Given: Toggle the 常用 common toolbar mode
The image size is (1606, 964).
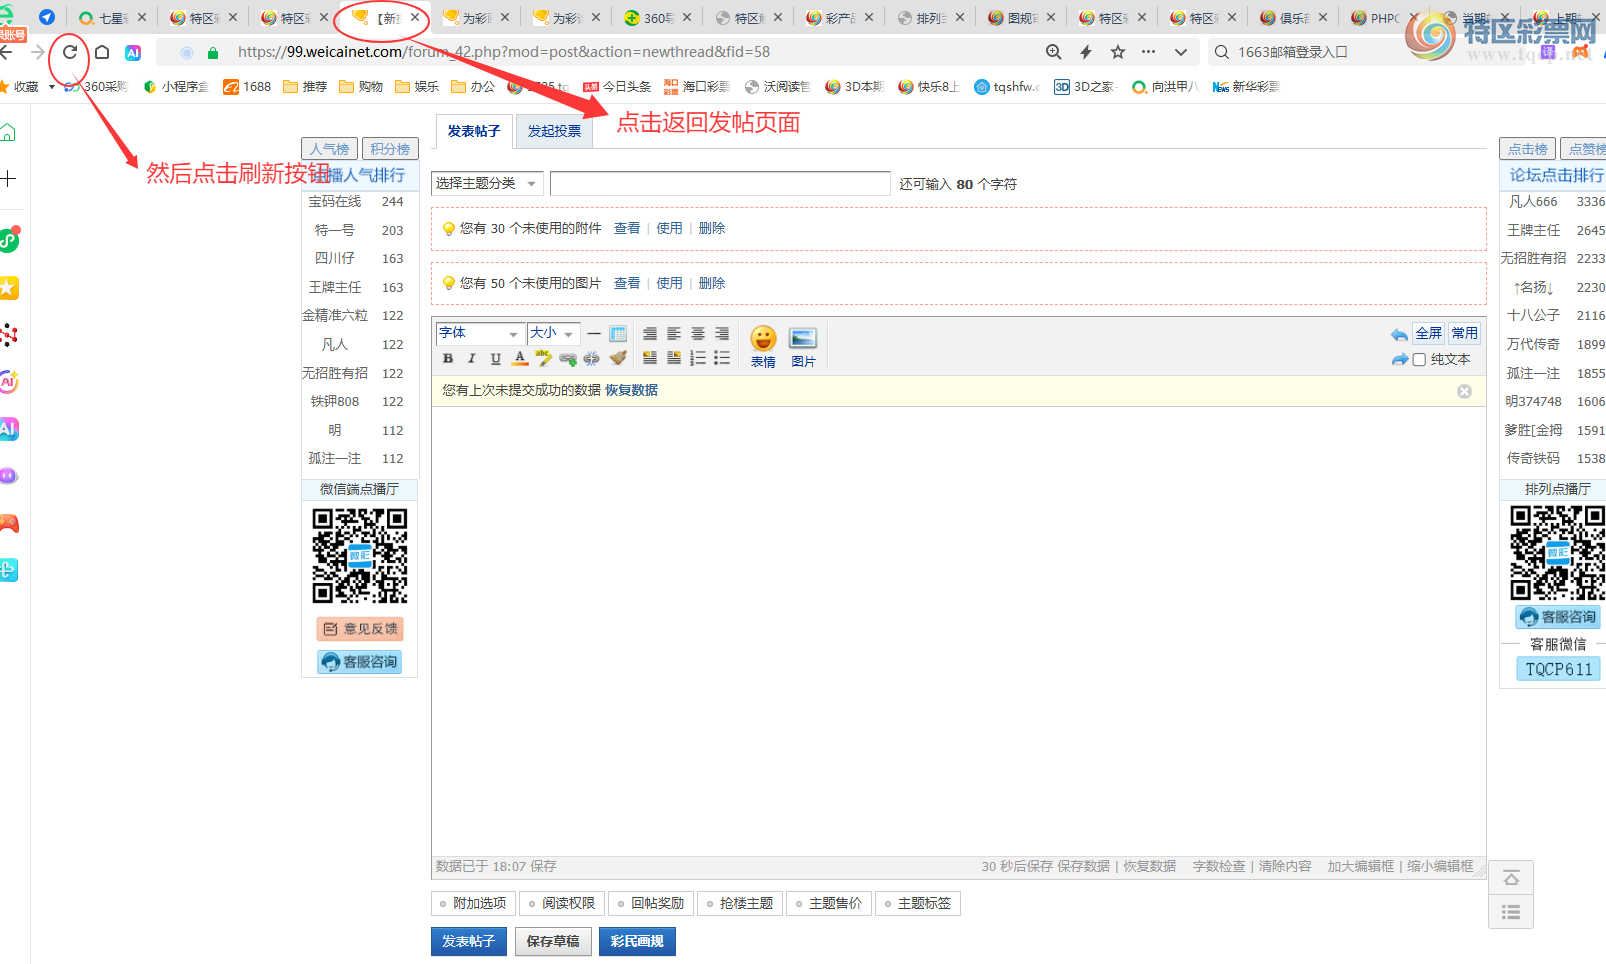Looking at the screenshot, I should (x=1463, y=333).
